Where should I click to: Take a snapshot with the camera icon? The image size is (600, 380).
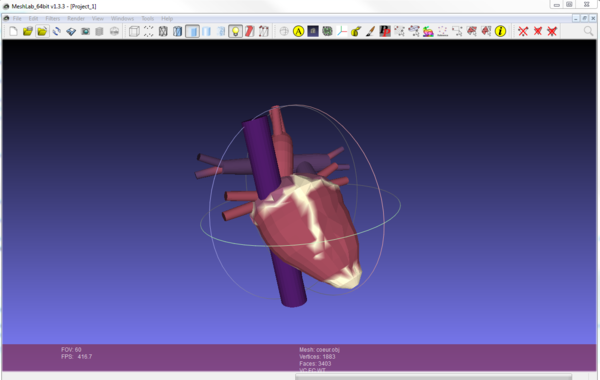click(85, 31)
